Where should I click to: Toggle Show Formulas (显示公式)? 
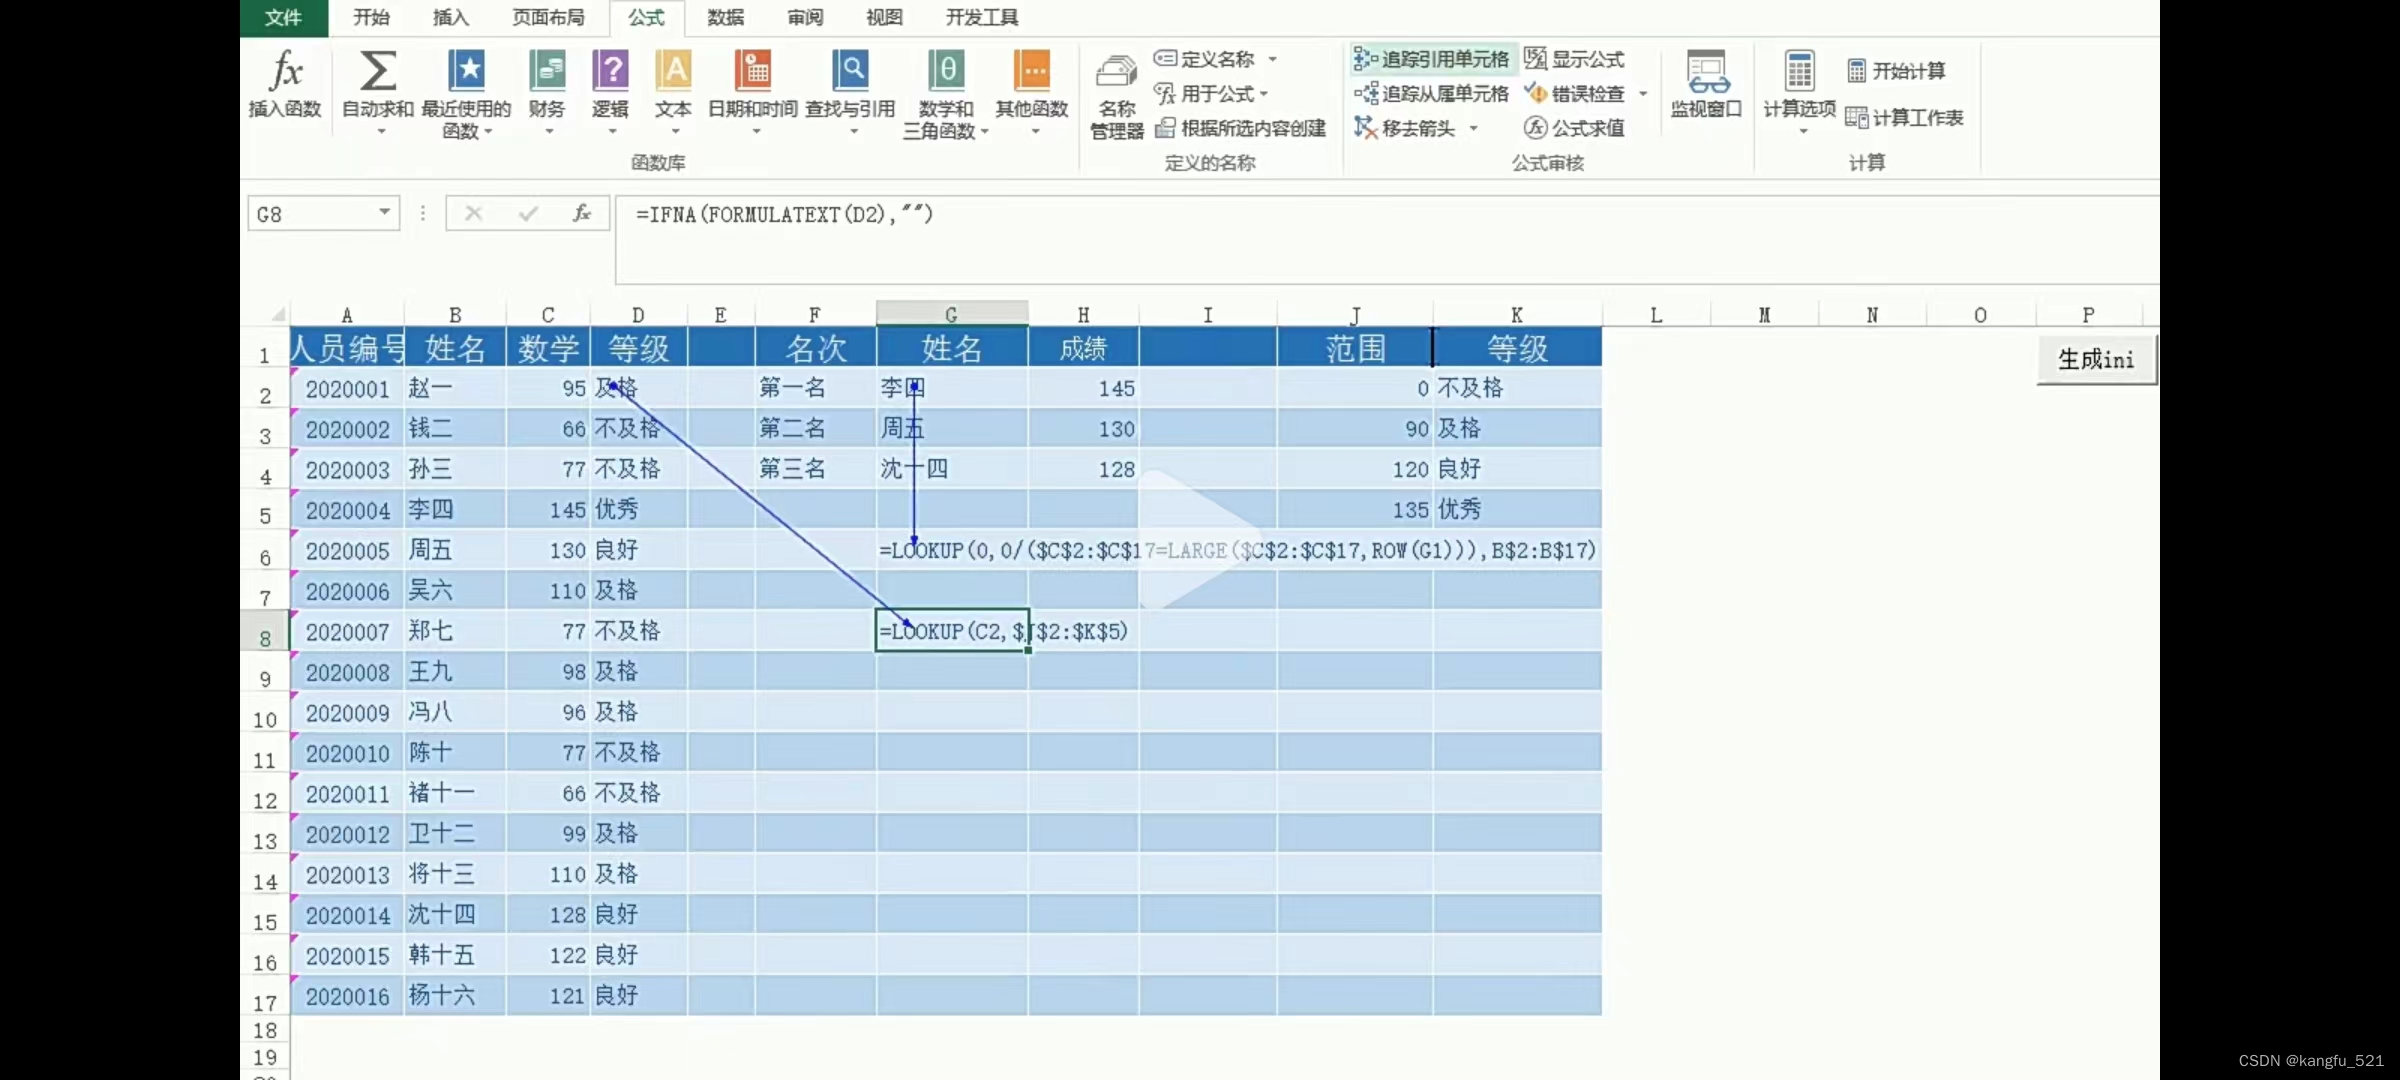coord(1574,59)
